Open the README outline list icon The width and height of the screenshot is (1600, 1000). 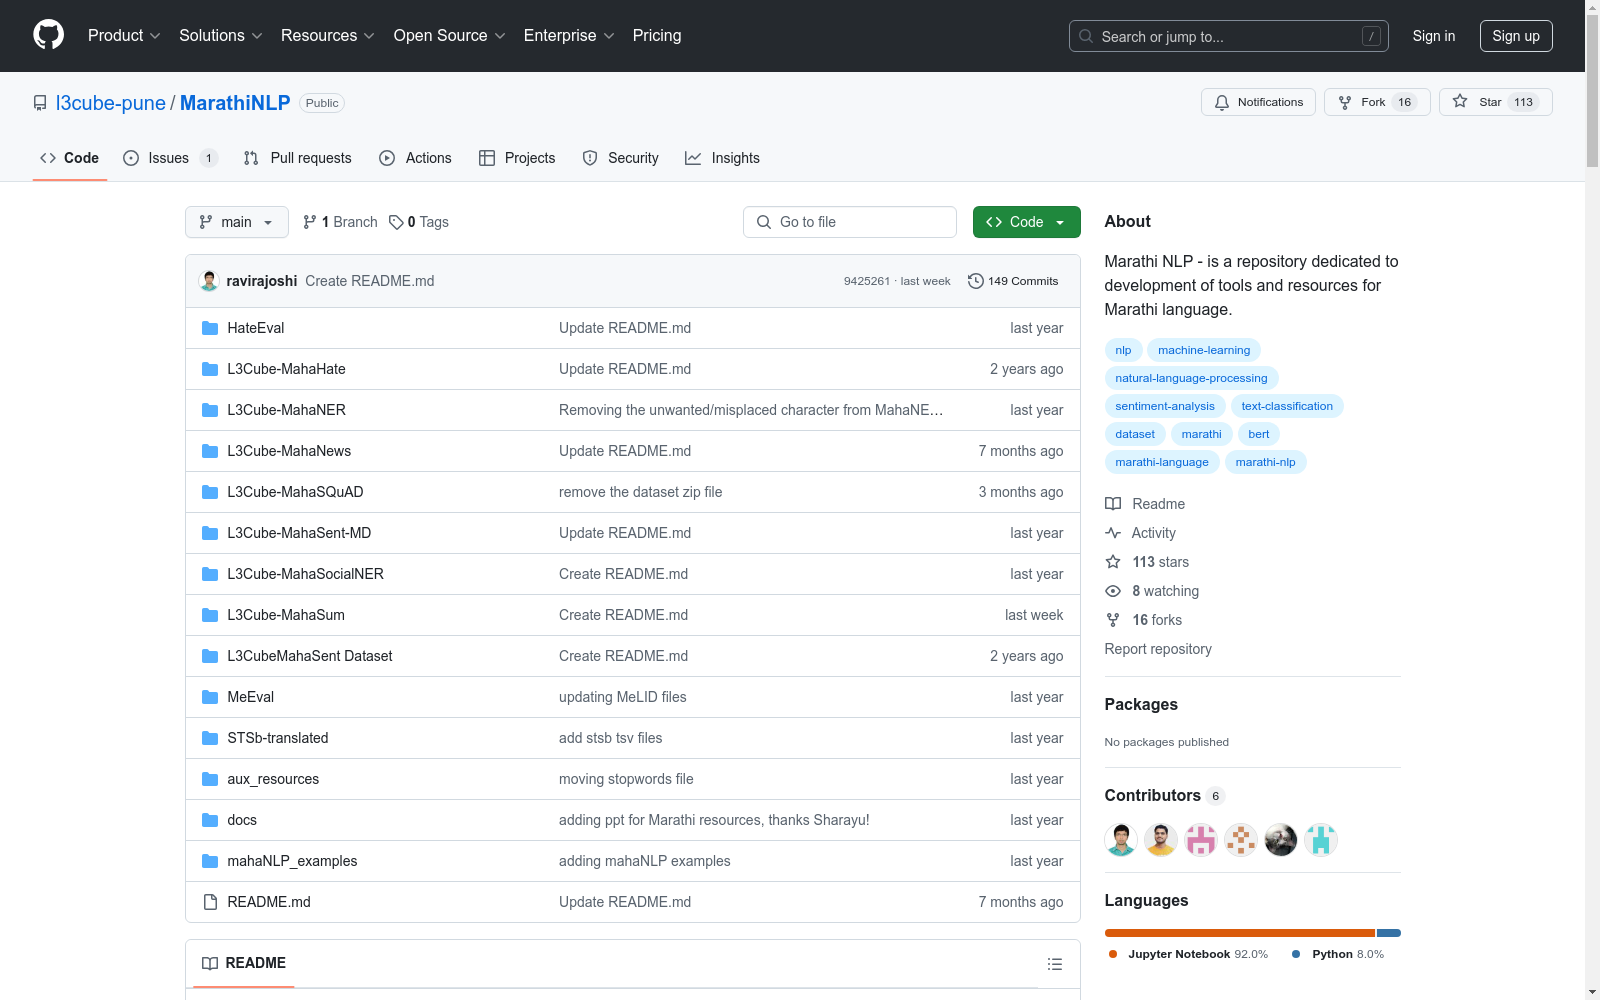[1054, 964]
